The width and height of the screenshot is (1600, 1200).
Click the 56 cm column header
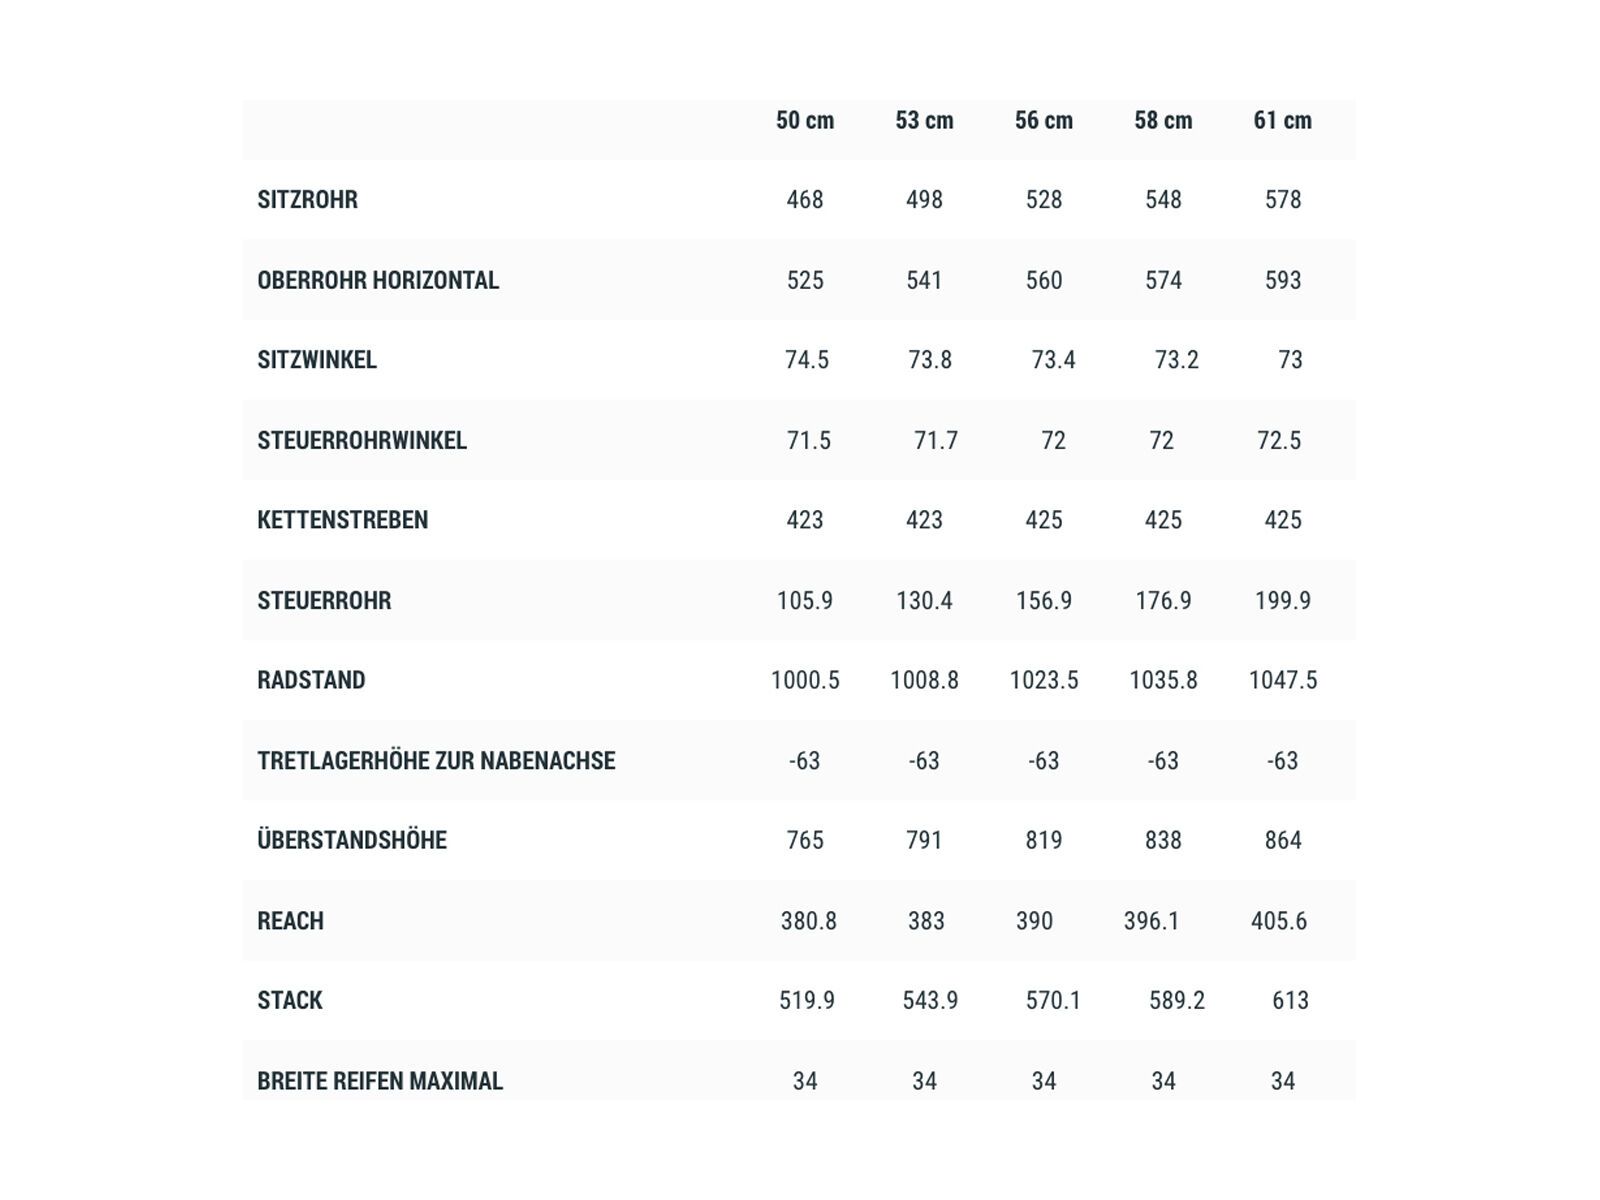(x=1043, y=121)
